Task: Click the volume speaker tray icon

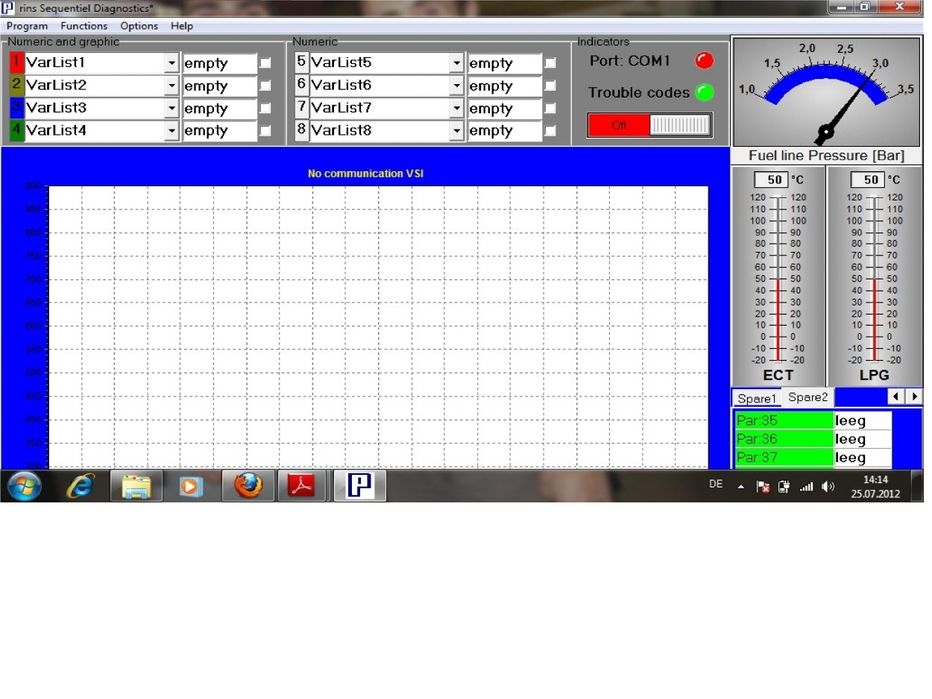Action: pos(827,487)
